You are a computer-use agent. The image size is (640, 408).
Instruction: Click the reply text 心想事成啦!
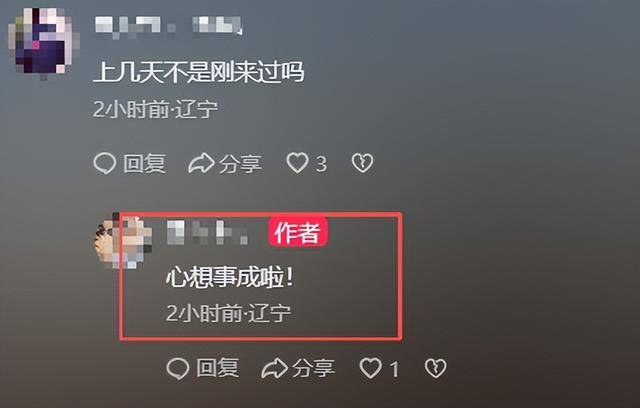coord(230,278)
